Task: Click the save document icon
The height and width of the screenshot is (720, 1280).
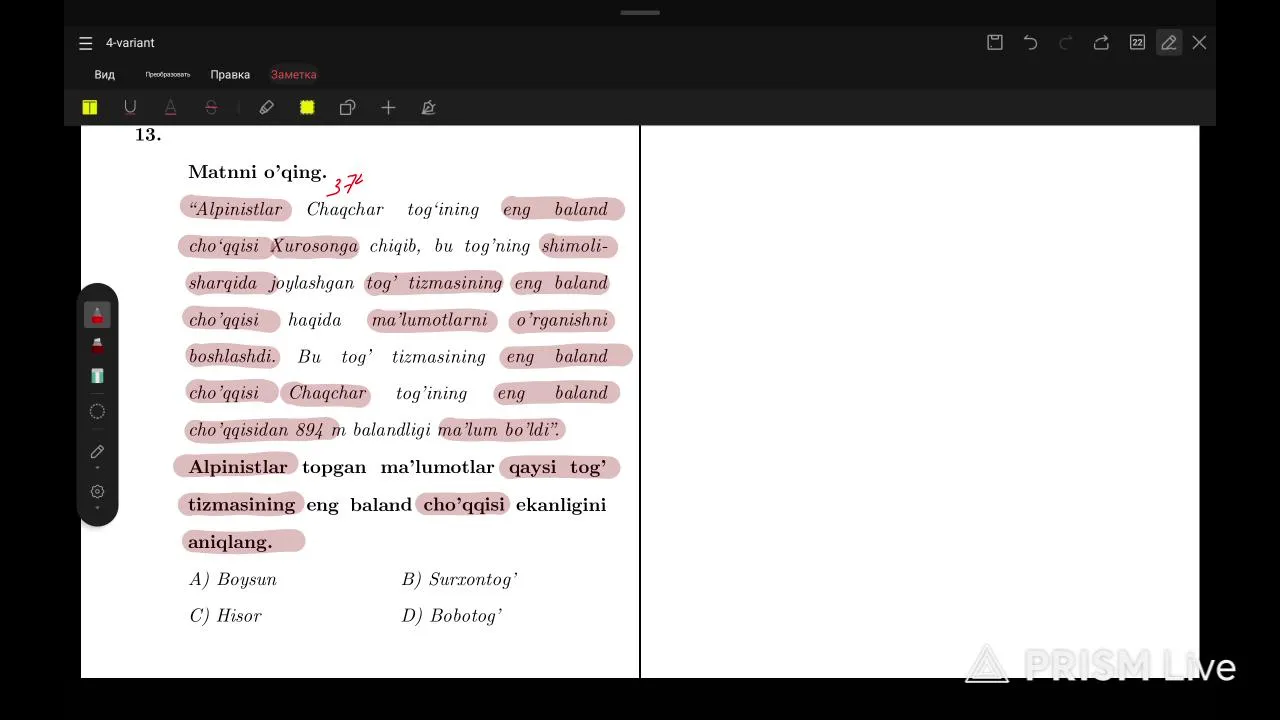Action: tap(995, 42)
